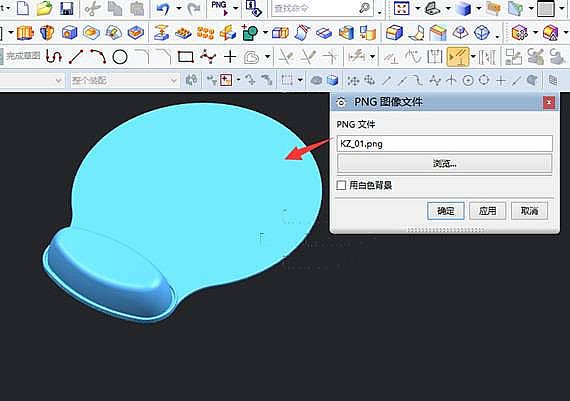Viewport: 570px width, 401px height.
Task: Toggle the existing point plus snap icon
Action: [501, 80]
